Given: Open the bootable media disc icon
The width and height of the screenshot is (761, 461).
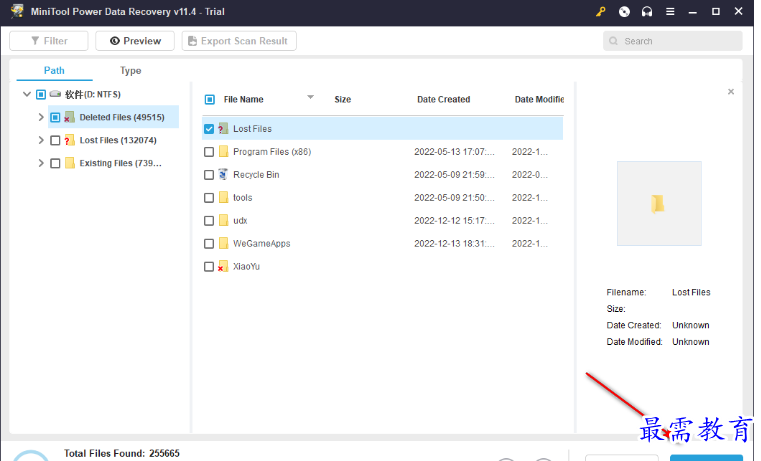Looking at the screenshot, I should [x=624, y=12].
